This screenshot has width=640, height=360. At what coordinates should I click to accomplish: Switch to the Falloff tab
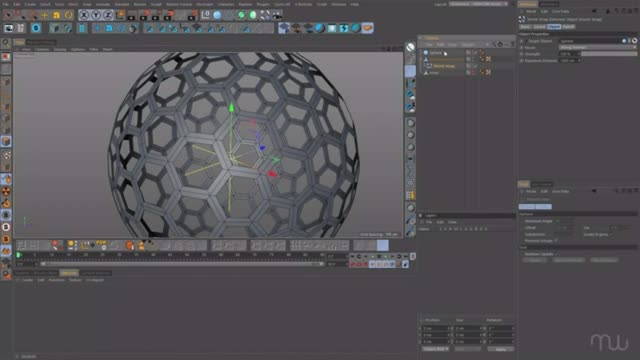tap(568, 27)
